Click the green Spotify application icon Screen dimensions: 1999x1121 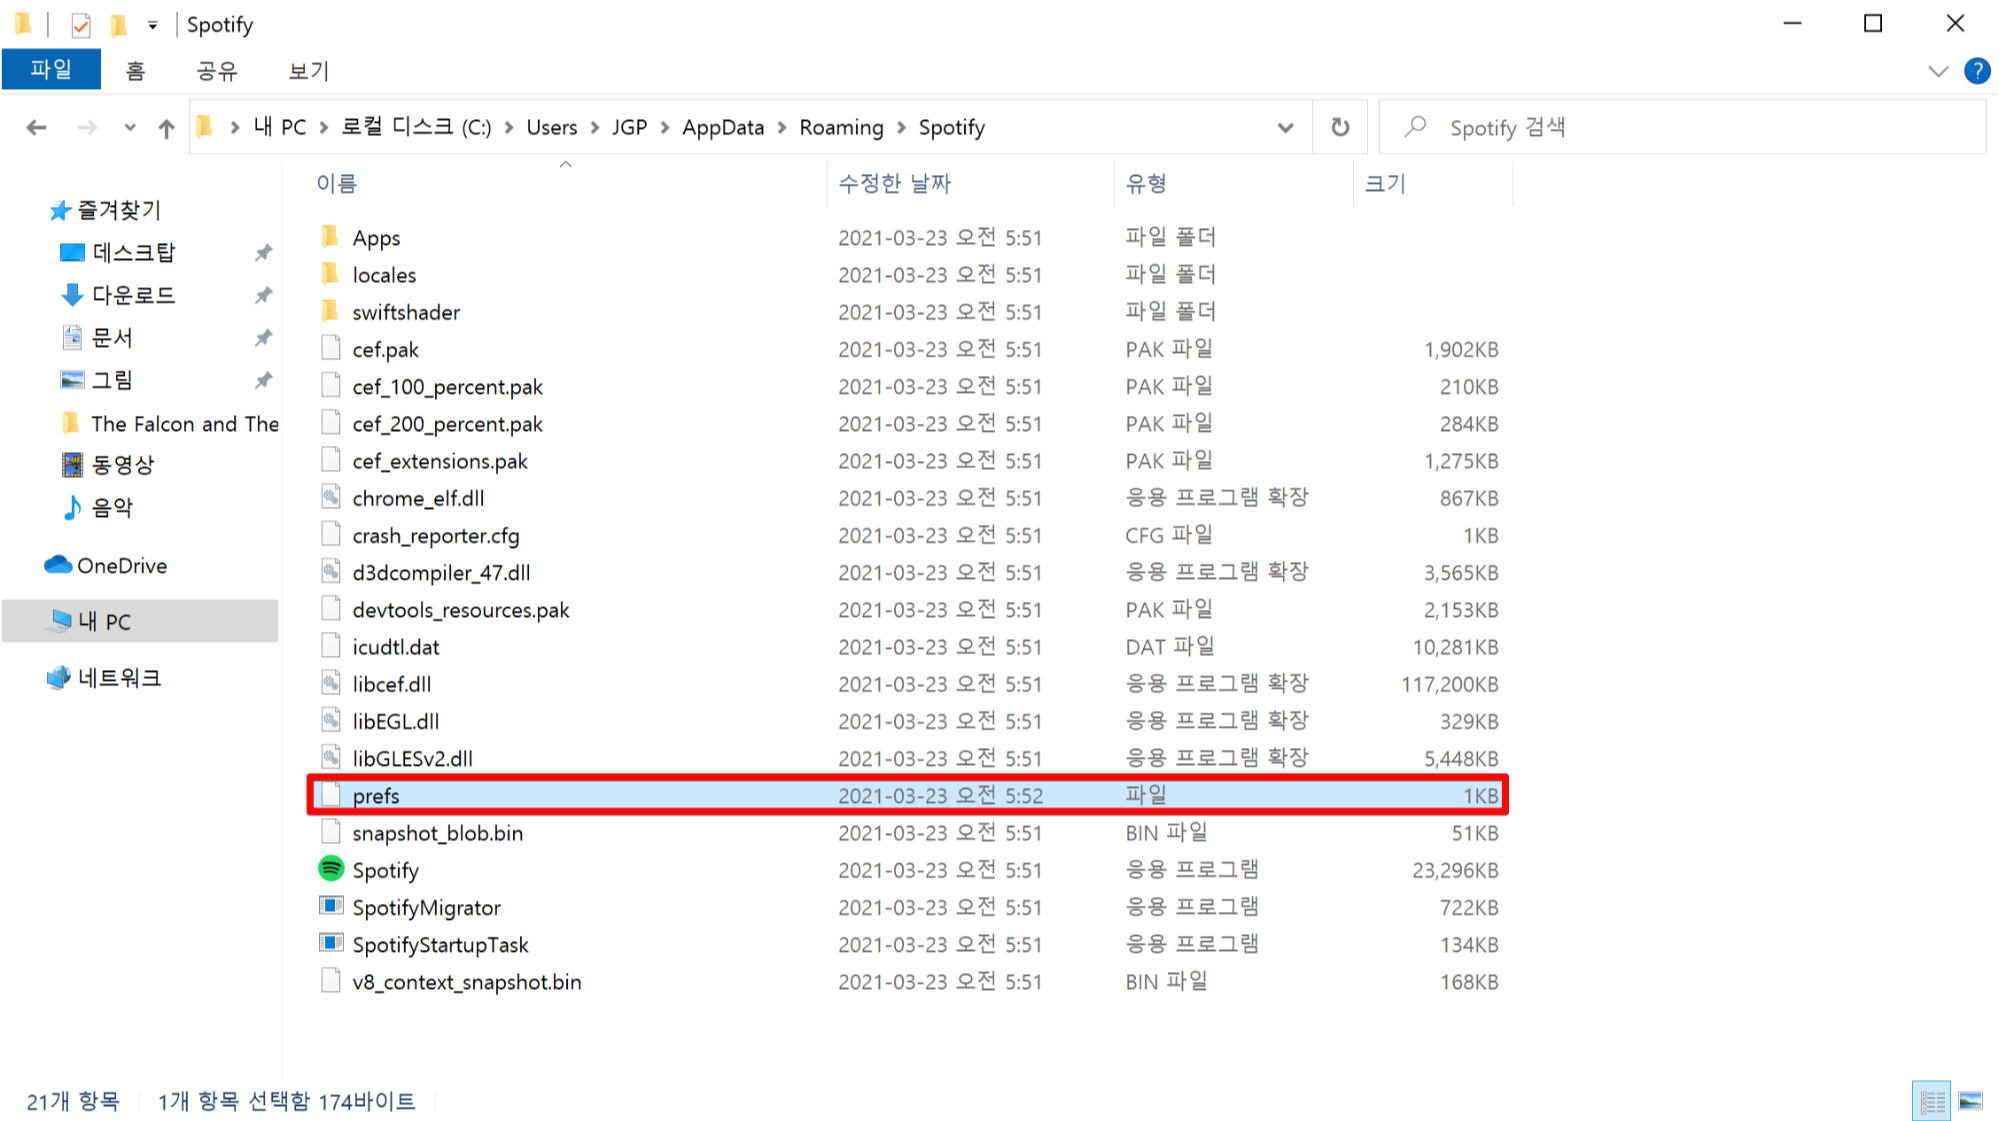click(x=331, y=869)
